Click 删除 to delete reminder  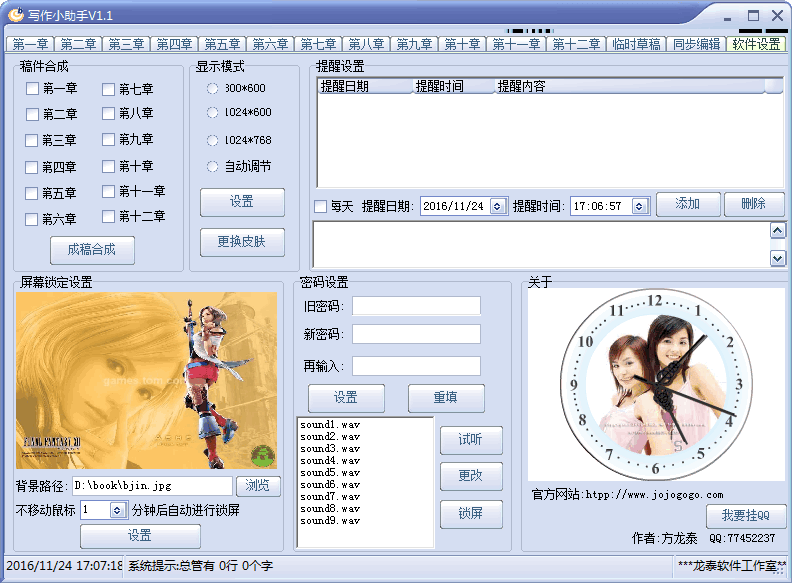click(x=754, y=204)
